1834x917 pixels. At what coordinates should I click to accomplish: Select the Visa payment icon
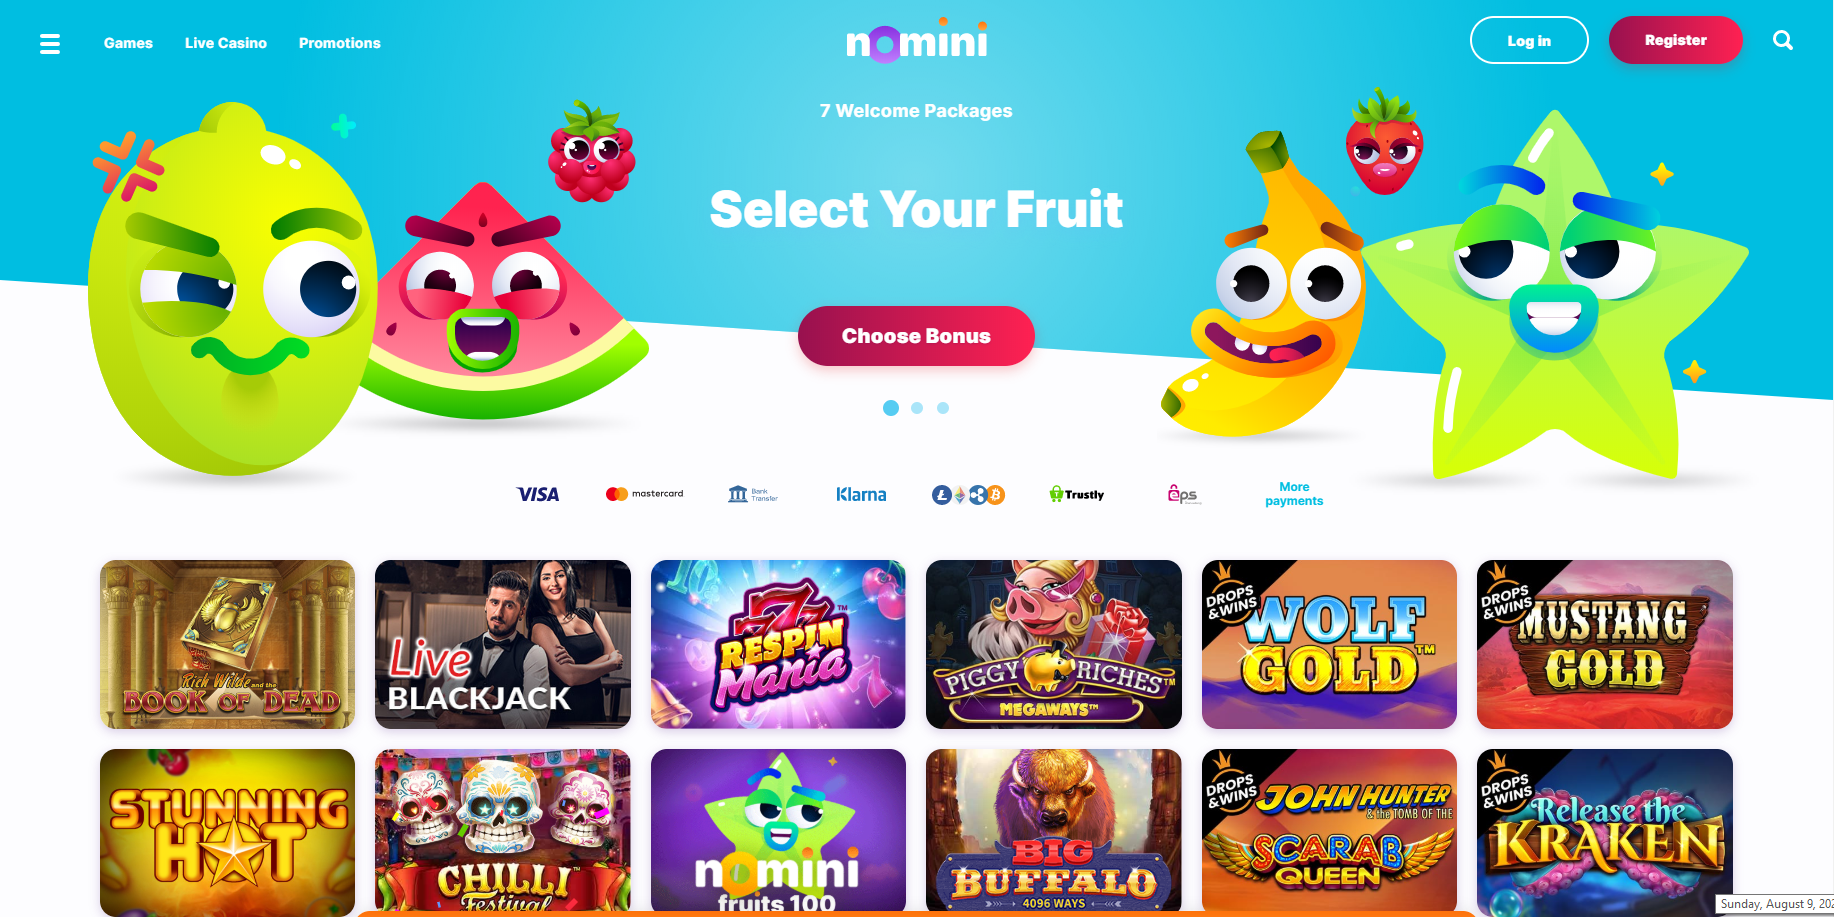click(x=538, y=494)
